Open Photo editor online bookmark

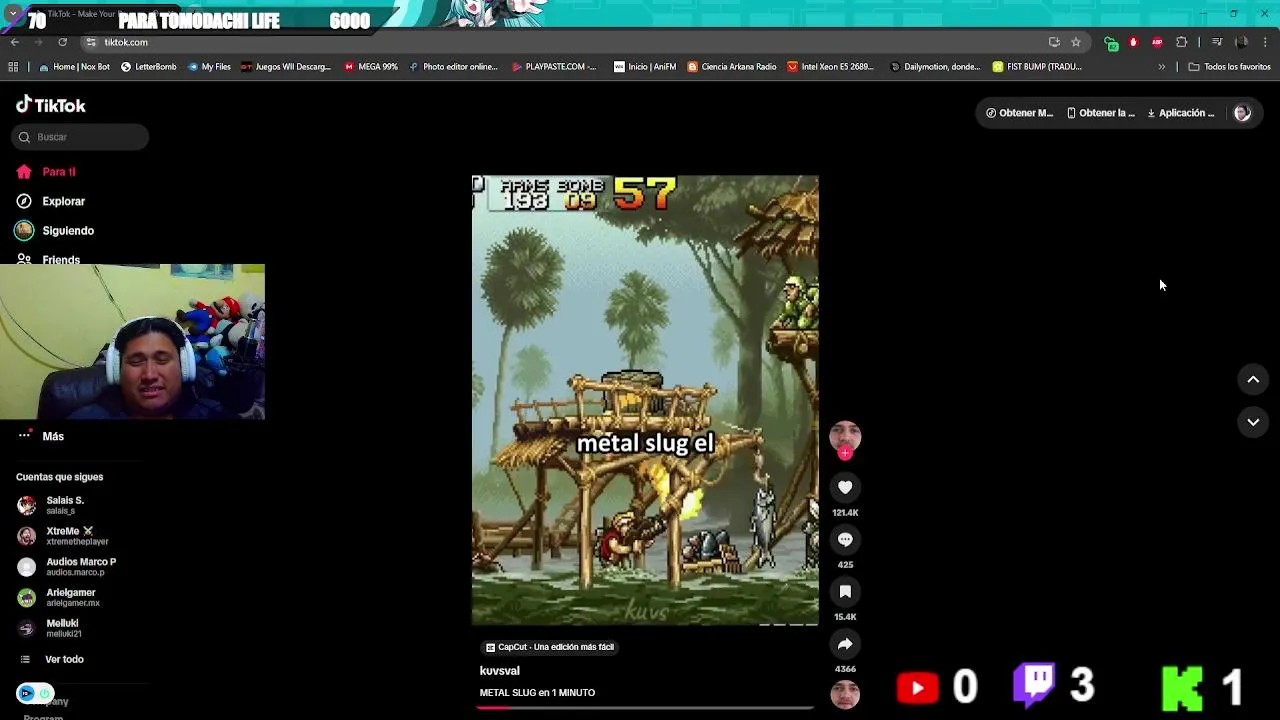[453, 67]
